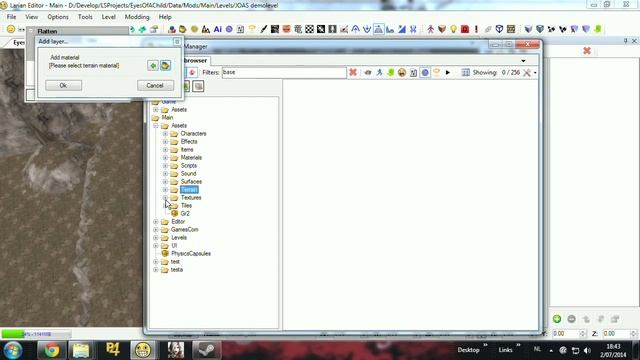
Task: Click the lightbulb icon in main toolbar
Action: point(453,29)
